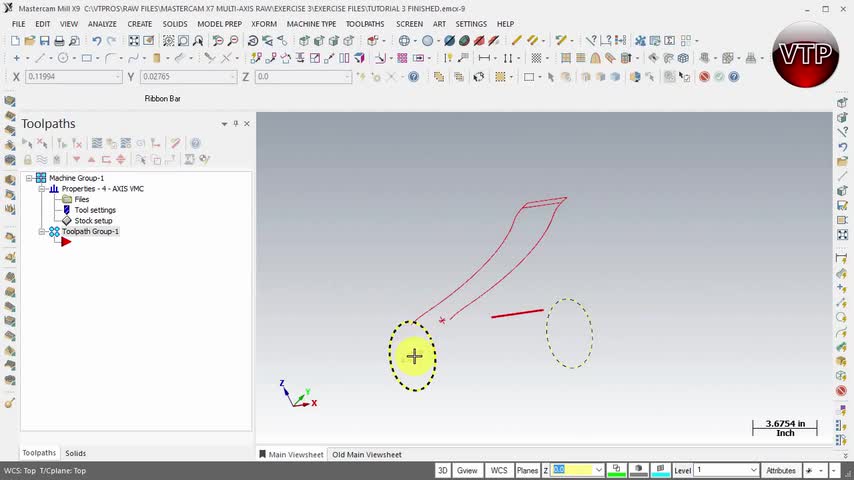Pin the Toolpaths panel with auto-hide pushpin

(236, 124)
